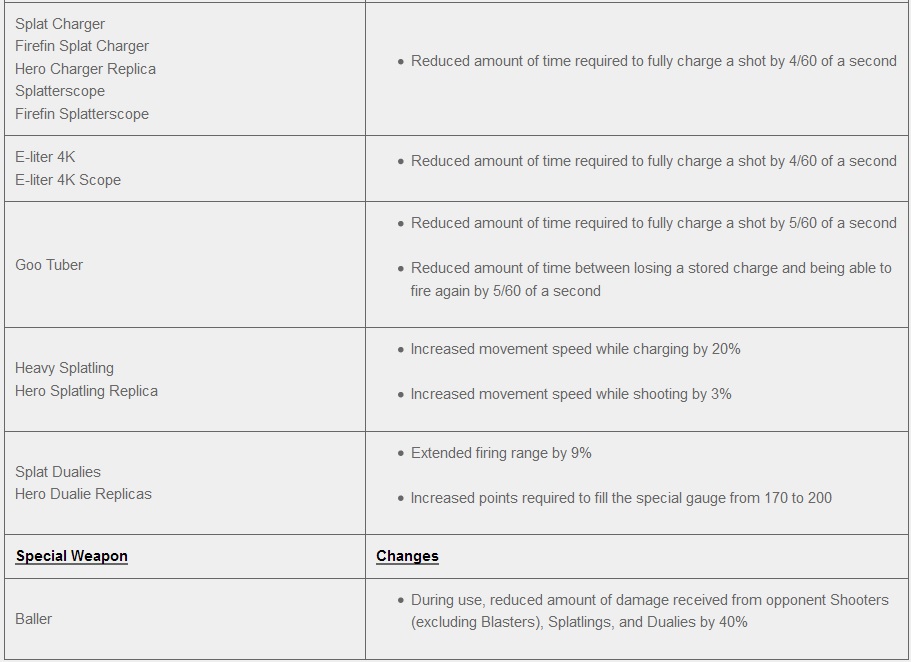
Task: Click the special gauge 170 to 200 line
Action: pyautogui.click(x=621, y=498)
